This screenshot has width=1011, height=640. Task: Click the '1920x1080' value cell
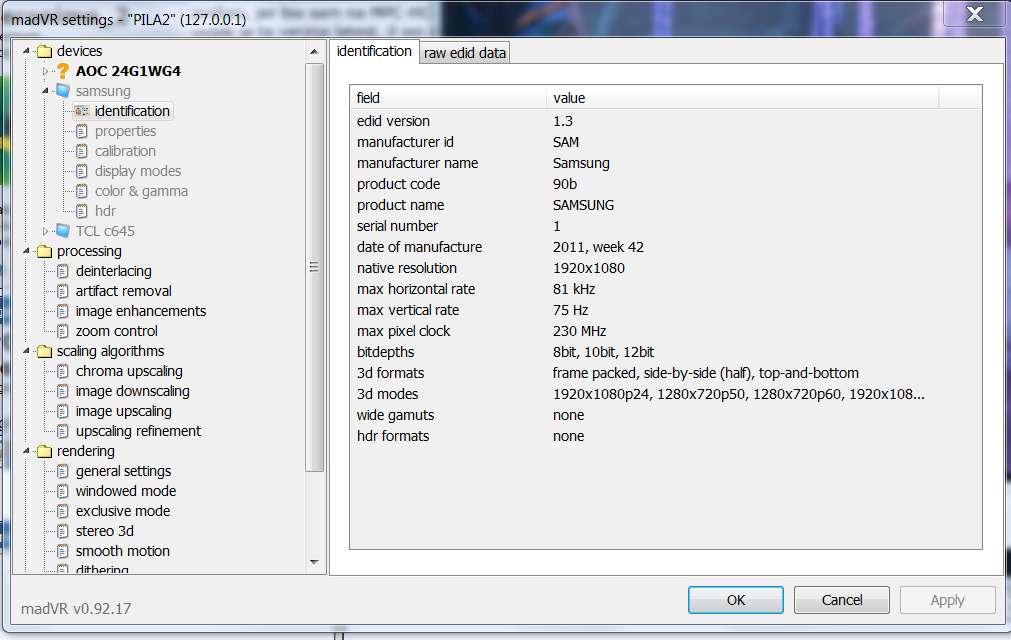[x=589, y=267]
